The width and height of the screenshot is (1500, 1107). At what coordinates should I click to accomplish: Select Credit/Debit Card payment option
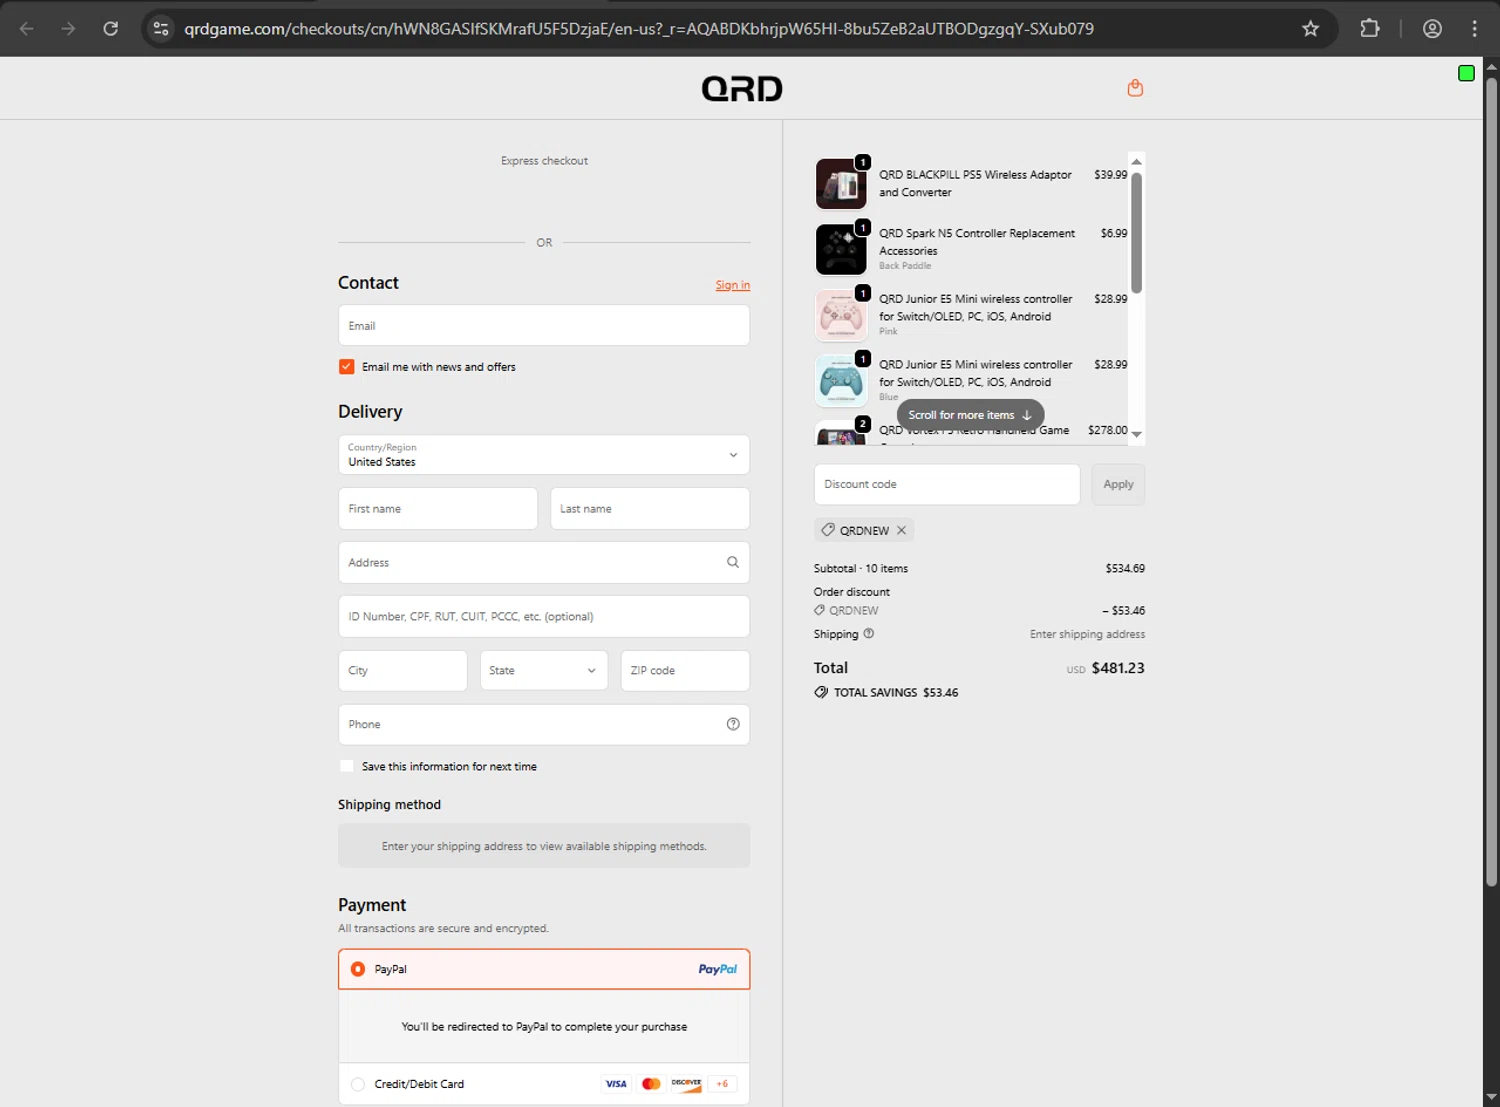coord(358,1084)
